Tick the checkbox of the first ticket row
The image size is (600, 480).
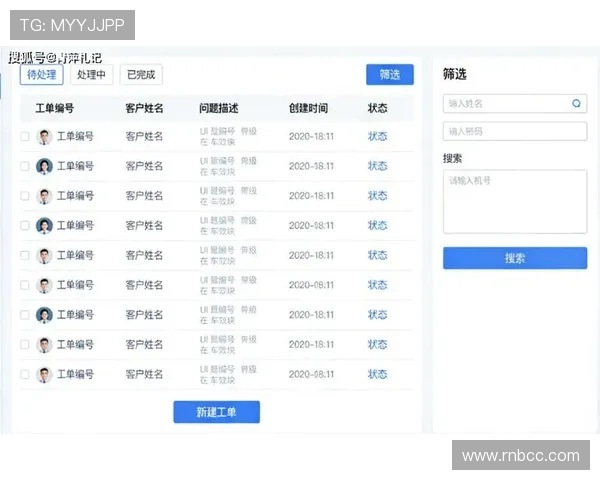[x=25, y=136]
